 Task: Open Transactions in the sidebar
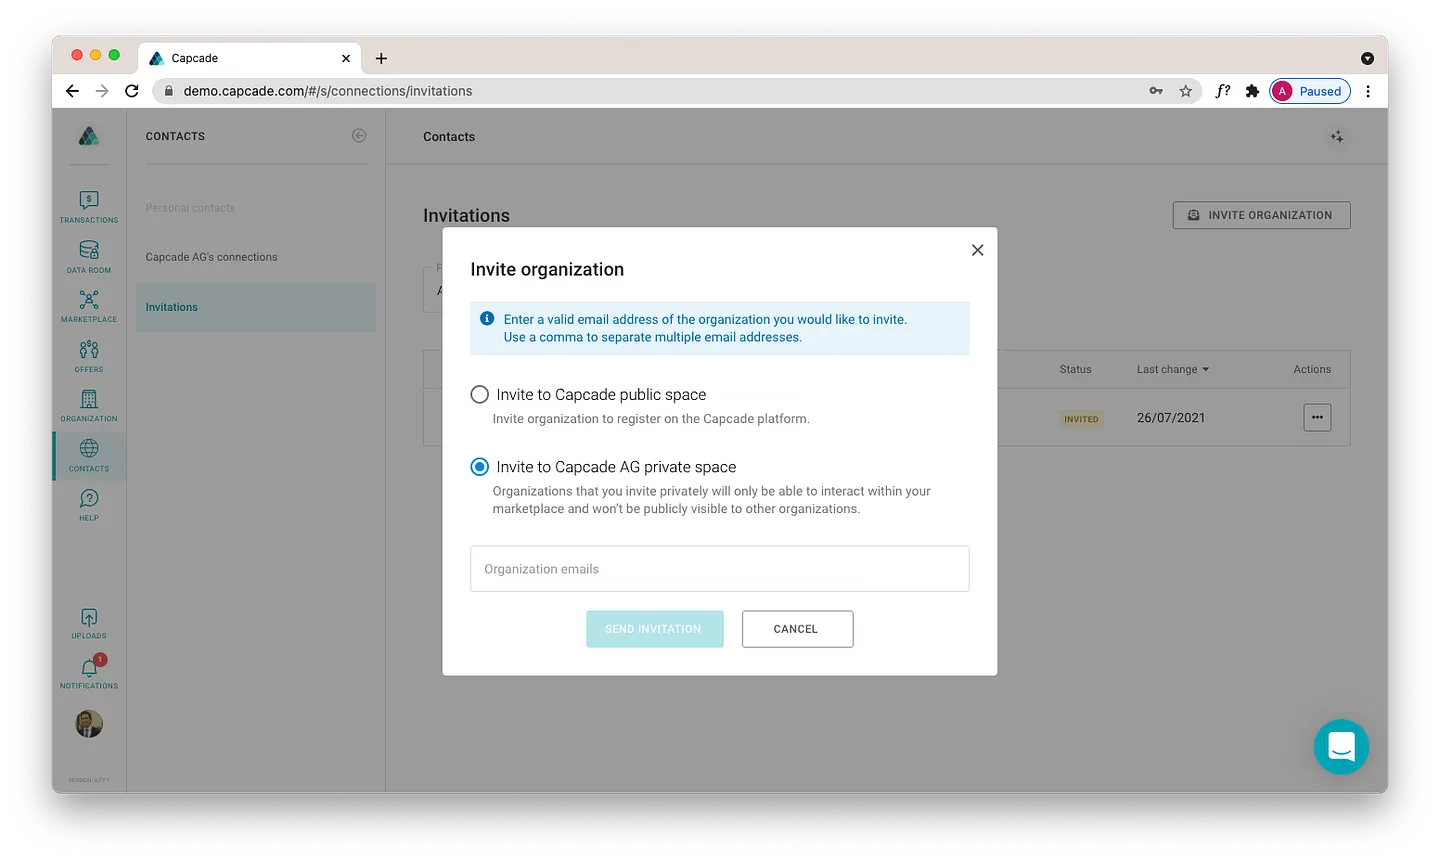point(89,207)
